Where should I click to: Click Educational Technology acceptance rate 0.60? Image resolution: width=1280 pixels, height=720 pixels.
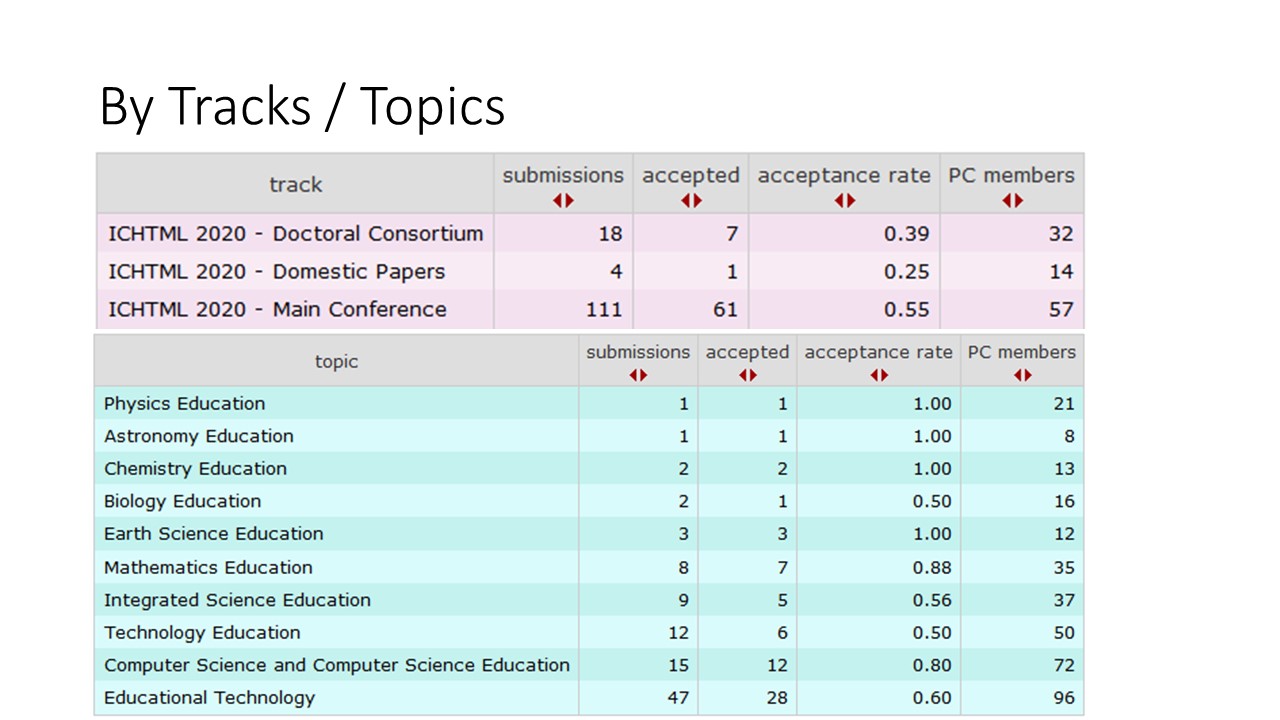click(932, 697)
